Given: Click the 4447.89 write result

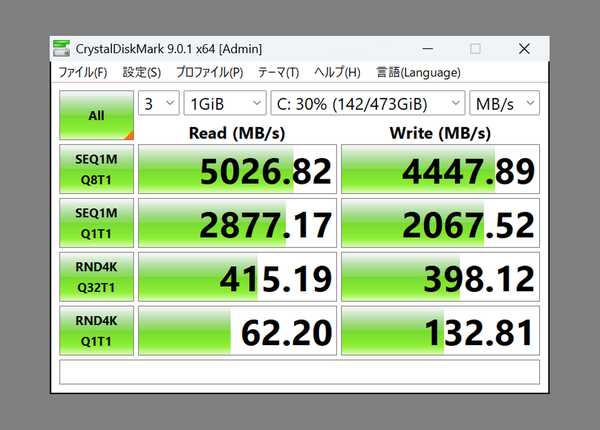Looking at the screenshot, I should pos(440,169).
